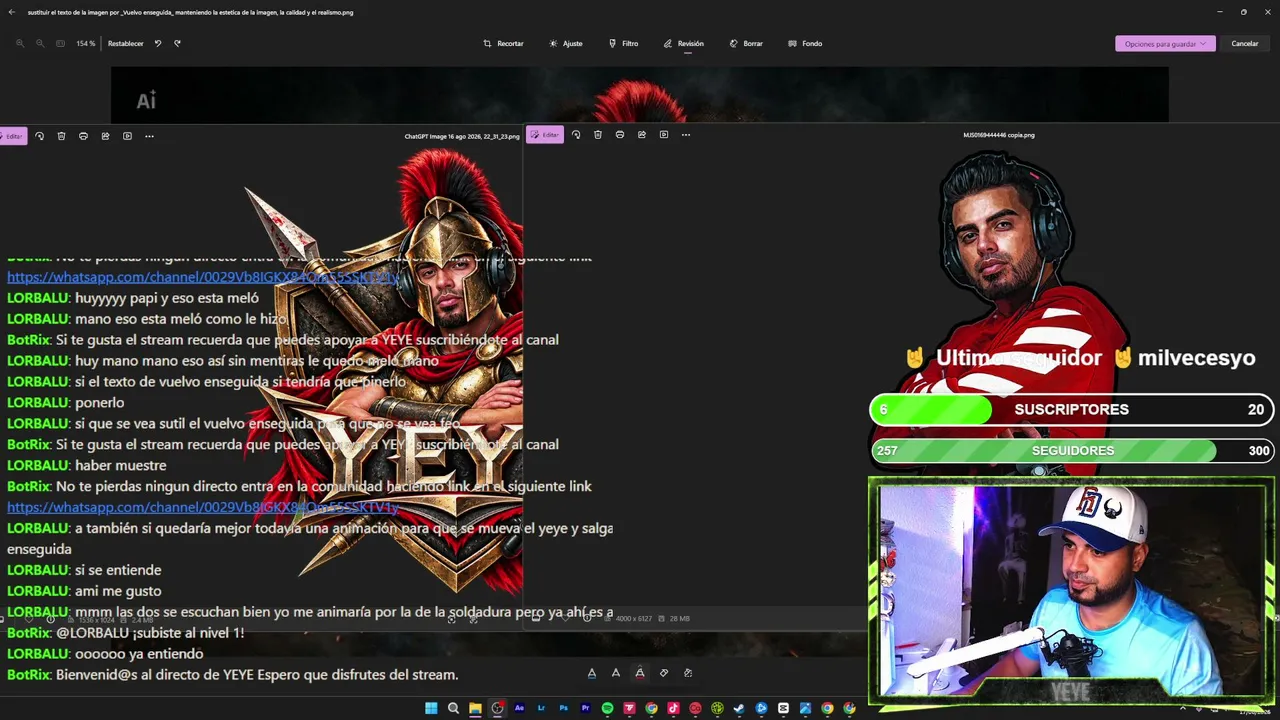Screen dimensions: 1280x720
Task: Select the eraser markup tool
Action: tap(664, 673)
